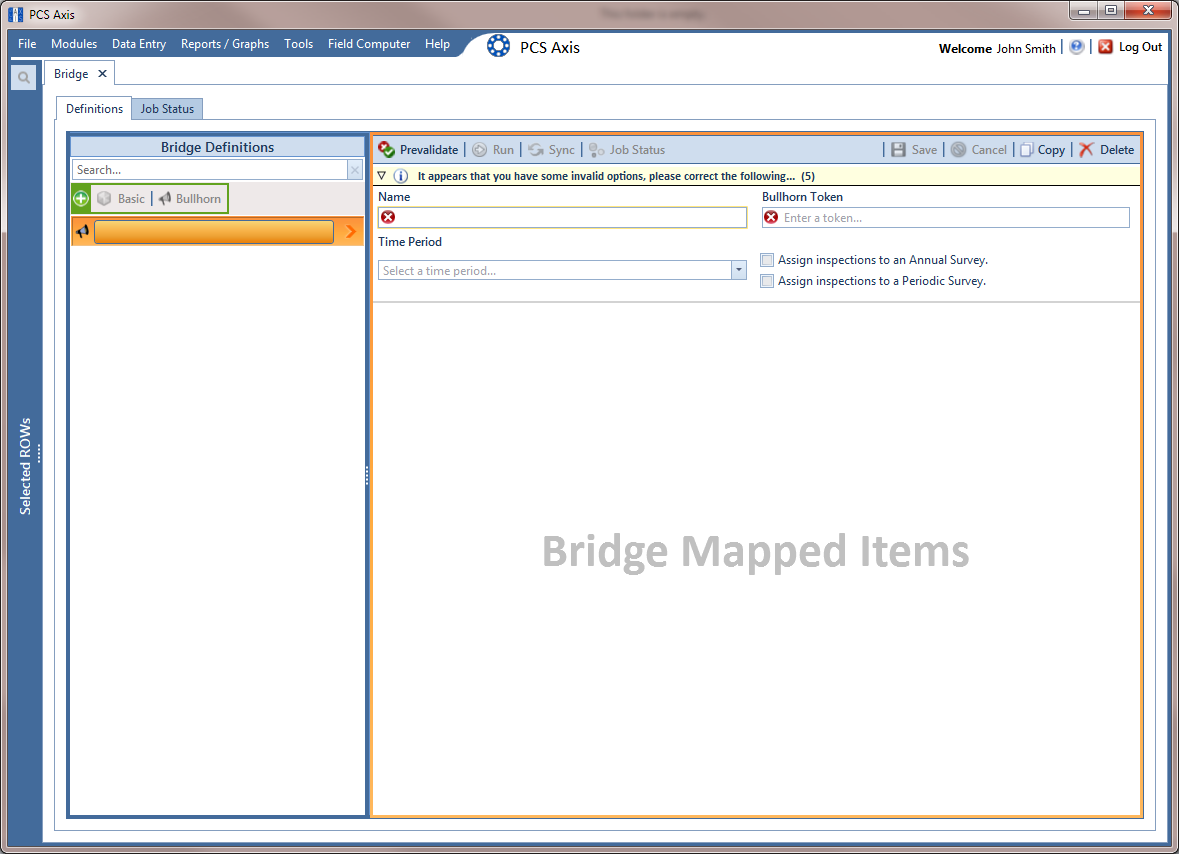
Task: Open the Modules menu
Action: pos(74,44)
